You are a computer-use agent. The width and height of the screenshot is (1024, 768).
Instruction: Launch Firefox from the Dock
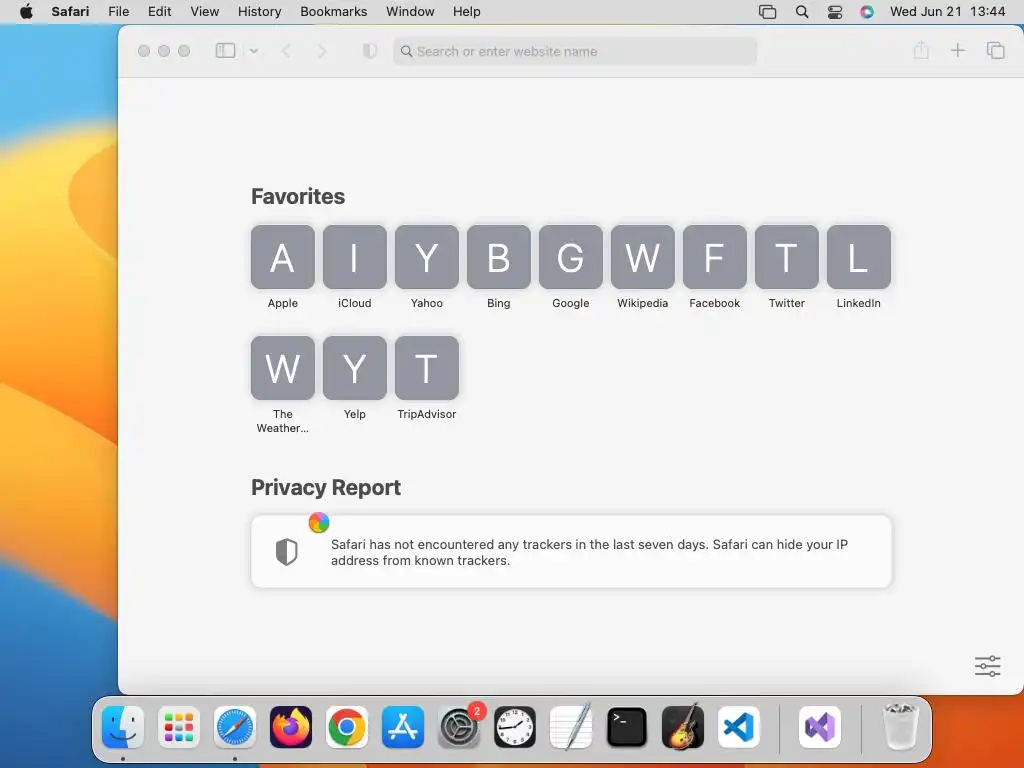291,727
